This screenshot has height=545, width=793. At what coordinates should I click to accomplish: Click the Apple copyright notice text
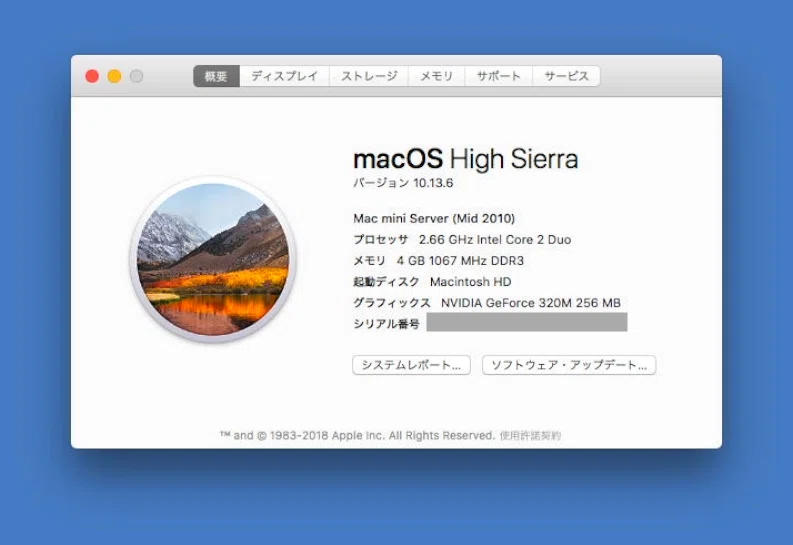pos(357,435)
